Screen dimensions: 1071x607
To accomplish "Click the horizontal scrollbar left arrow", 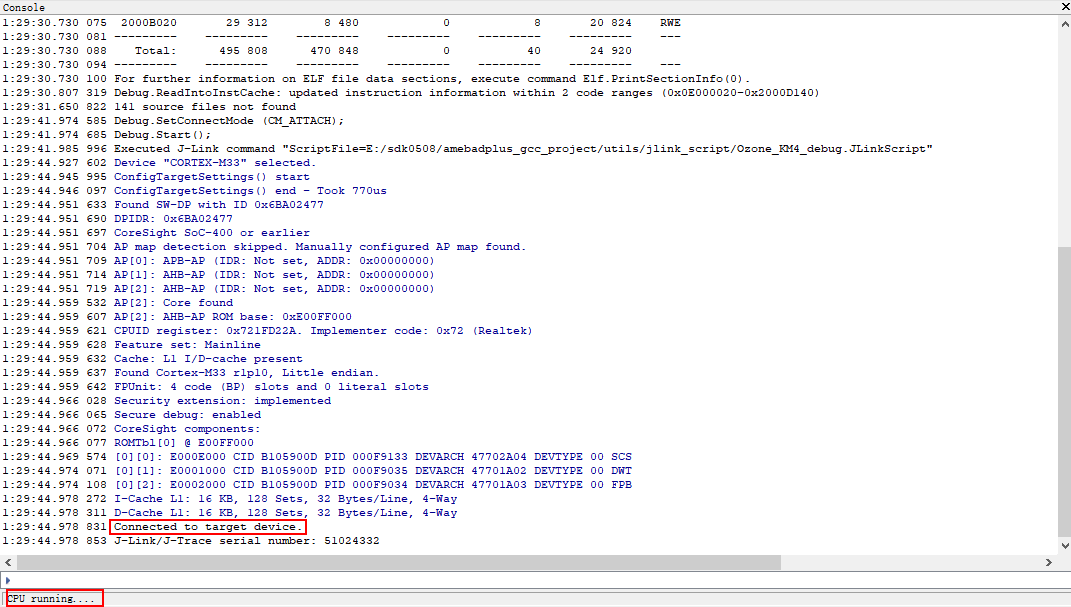I will coord(7,562).
